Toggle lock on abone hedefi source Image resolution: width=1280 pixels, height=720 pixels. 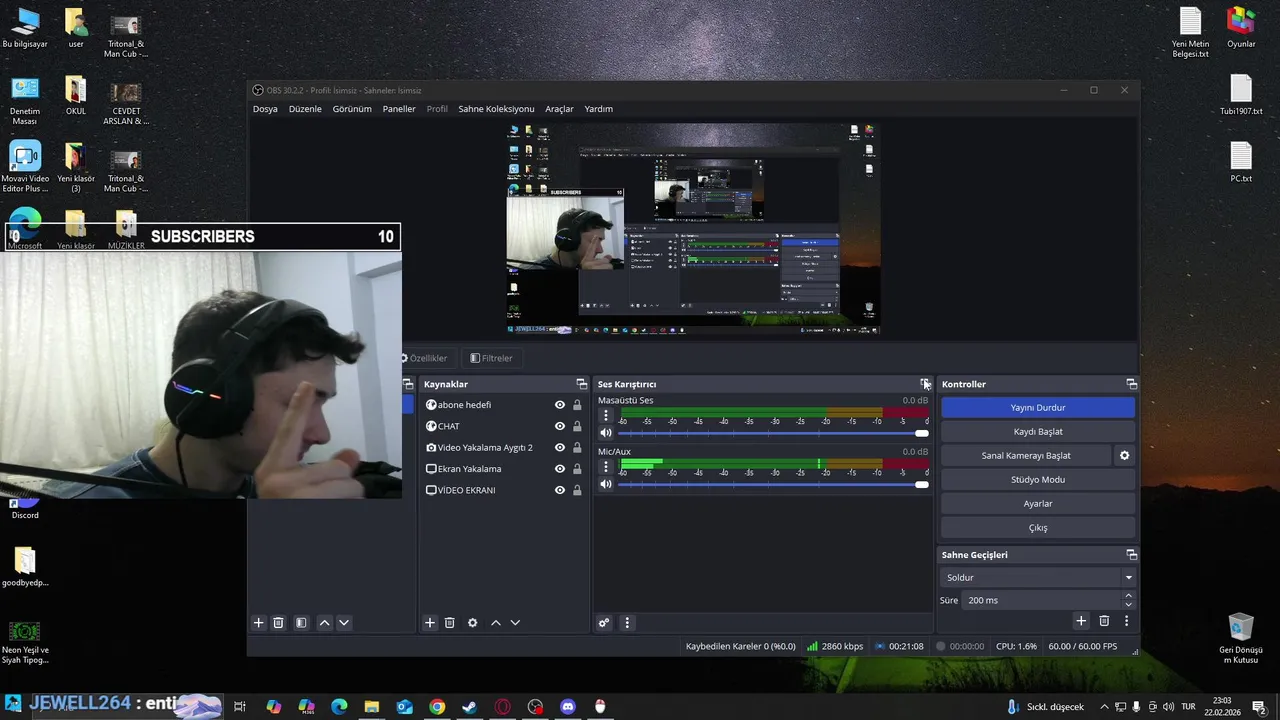(577, 405)
